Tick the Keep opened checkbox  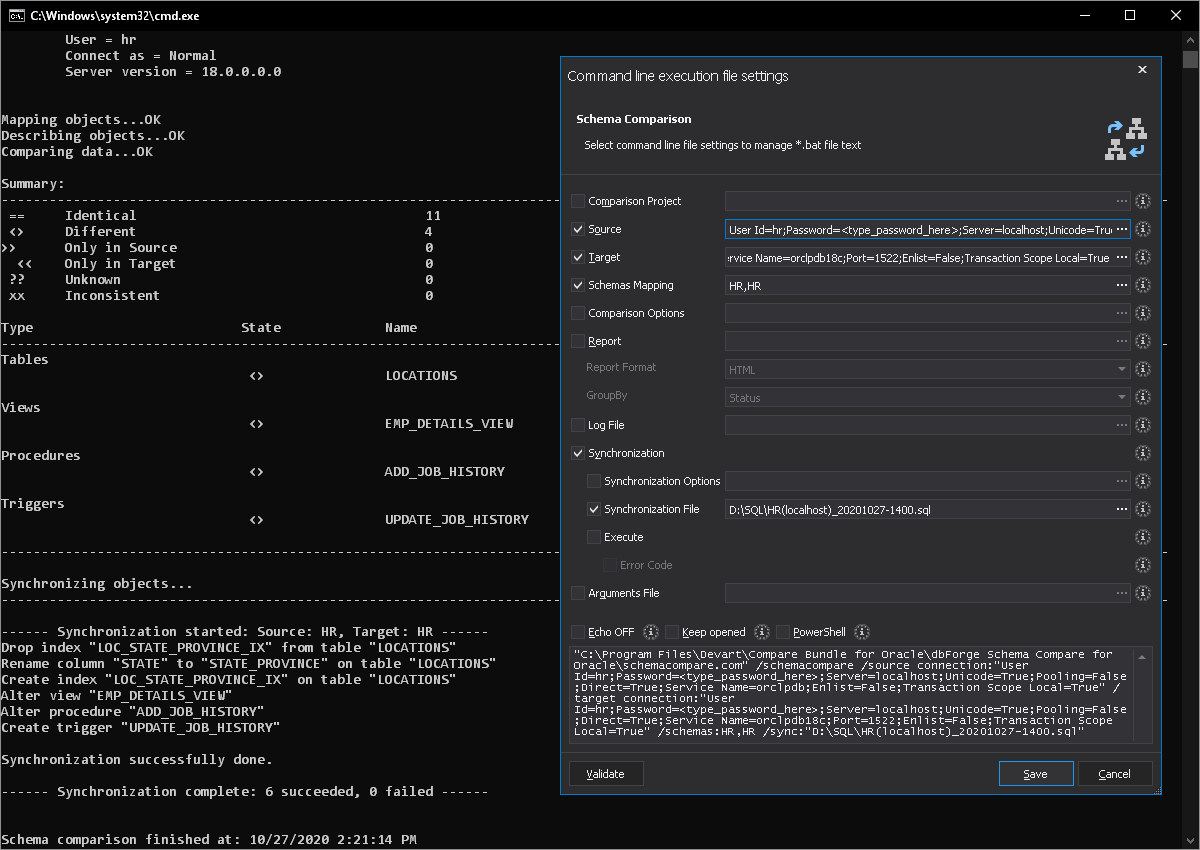(672, 632)
